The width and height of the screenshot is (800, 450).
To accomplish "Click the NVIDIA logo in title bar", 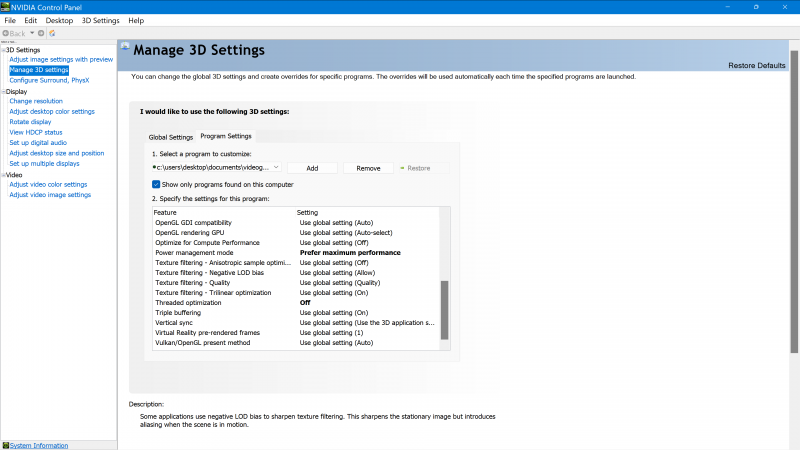I will (x=5, y=7).
